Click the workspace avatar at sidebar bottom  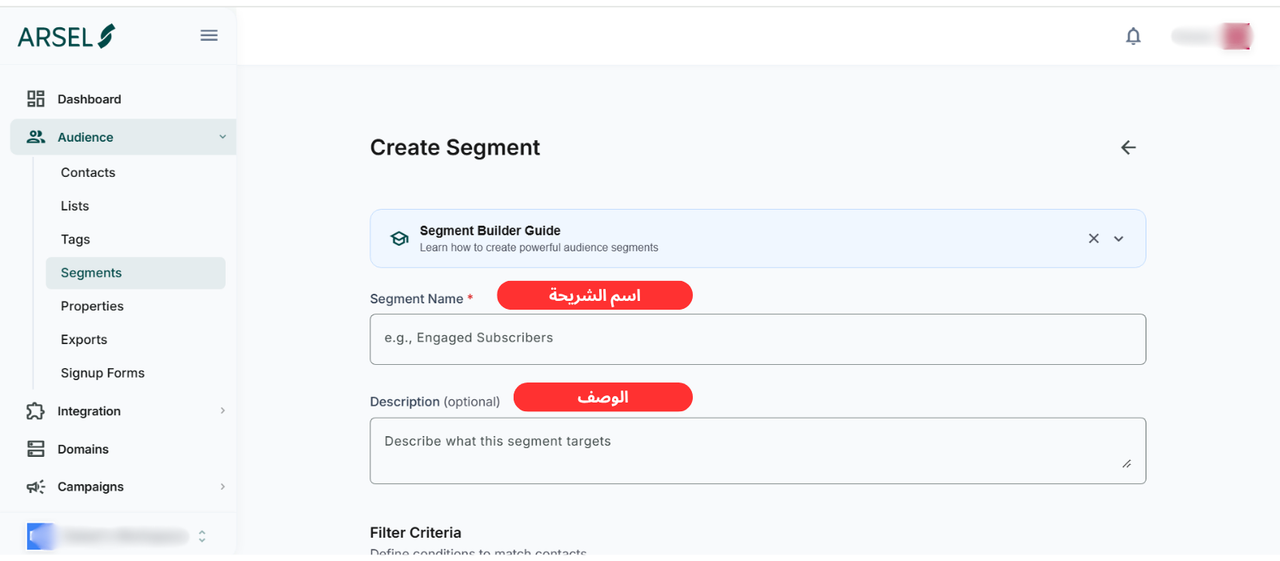(x=40, y=536)
